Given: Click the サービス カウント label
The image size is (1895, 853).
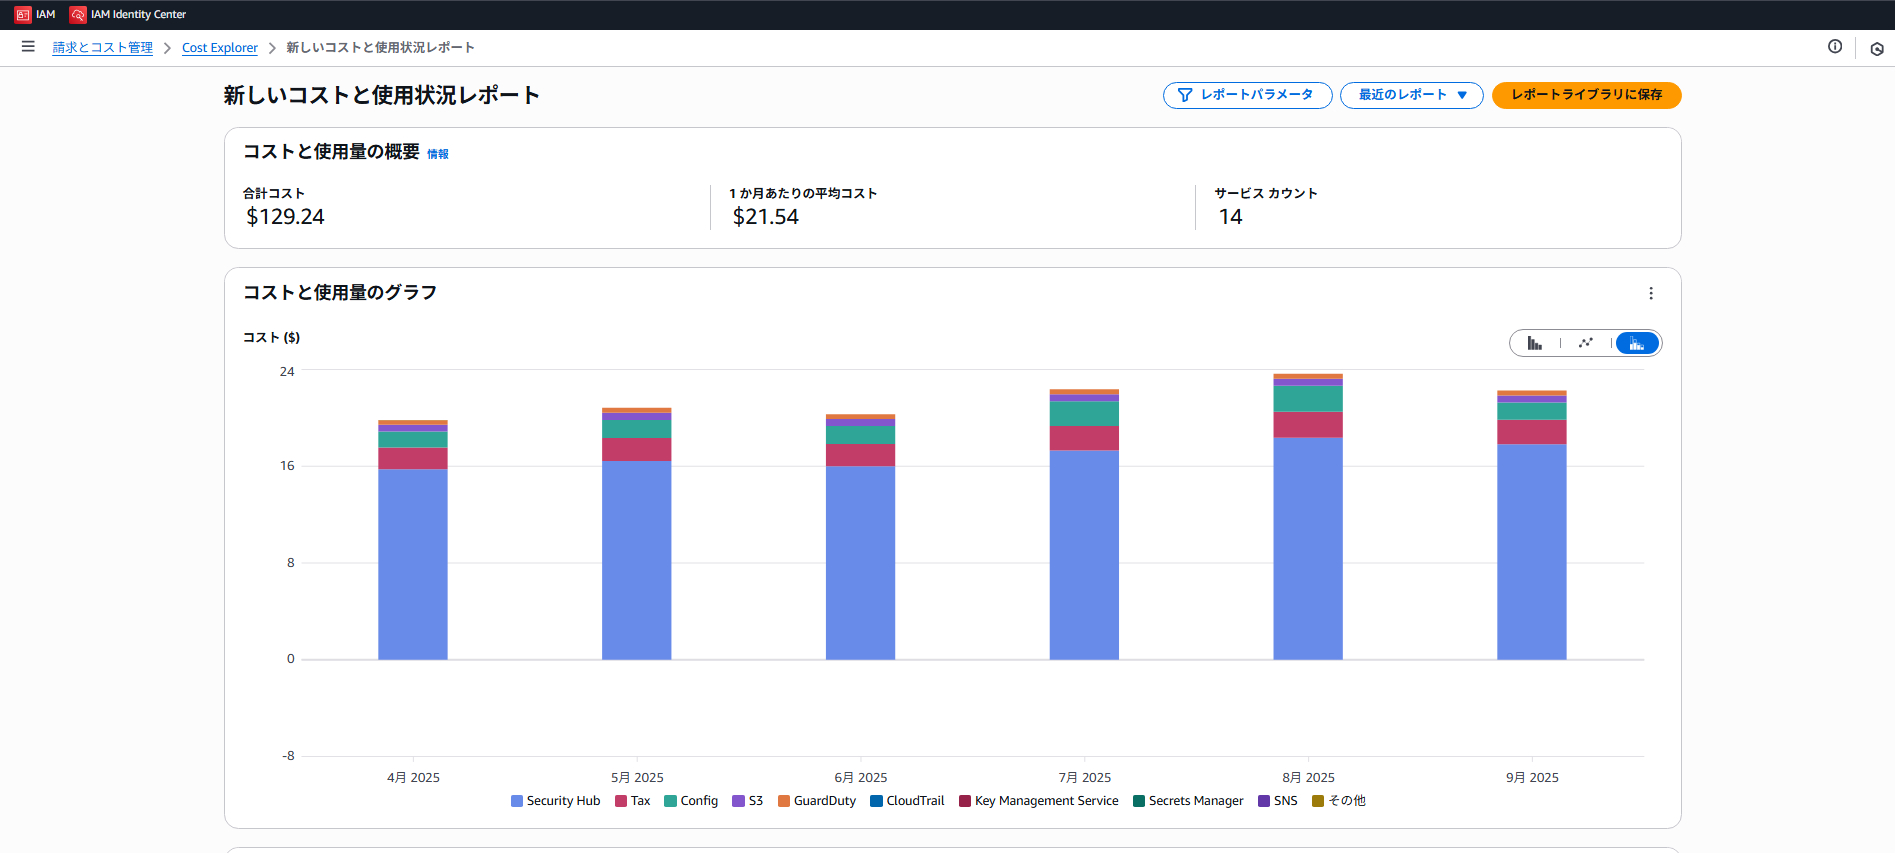Looking at the screenshot, I should (1266, 193).
